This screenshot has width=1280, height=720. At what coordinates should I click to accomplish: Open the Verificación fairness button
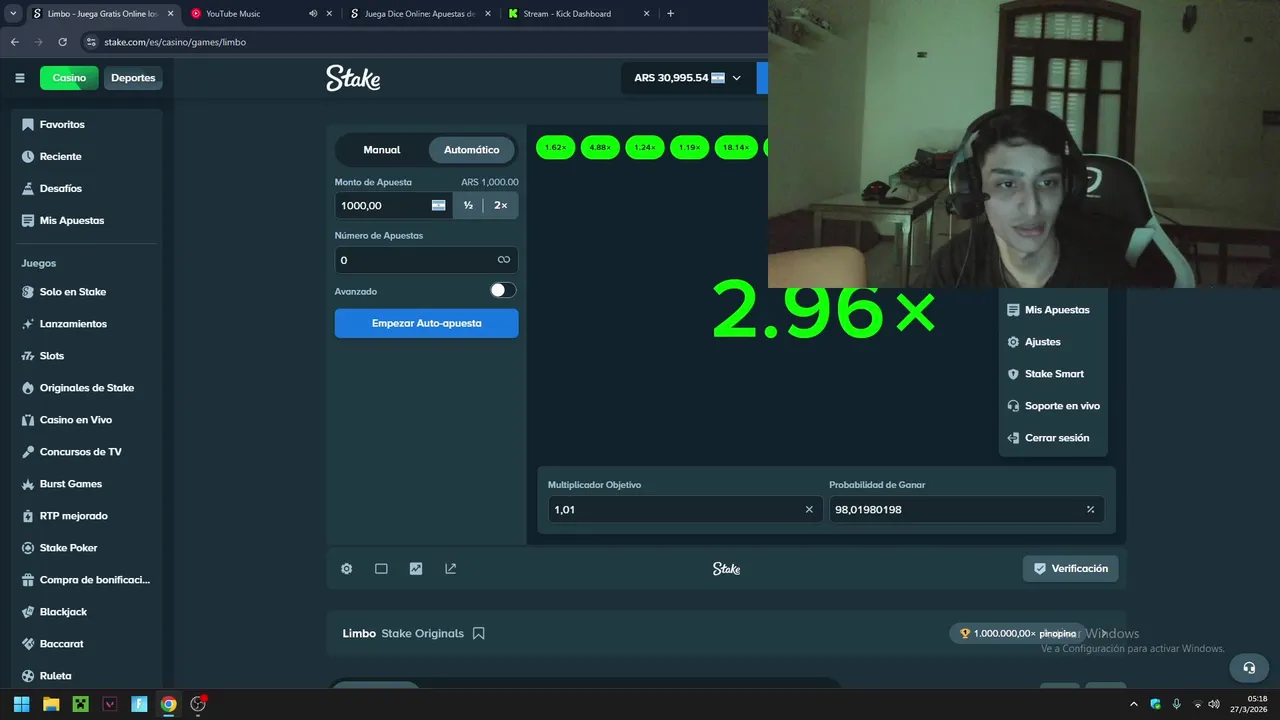[x=1070, y=568]
